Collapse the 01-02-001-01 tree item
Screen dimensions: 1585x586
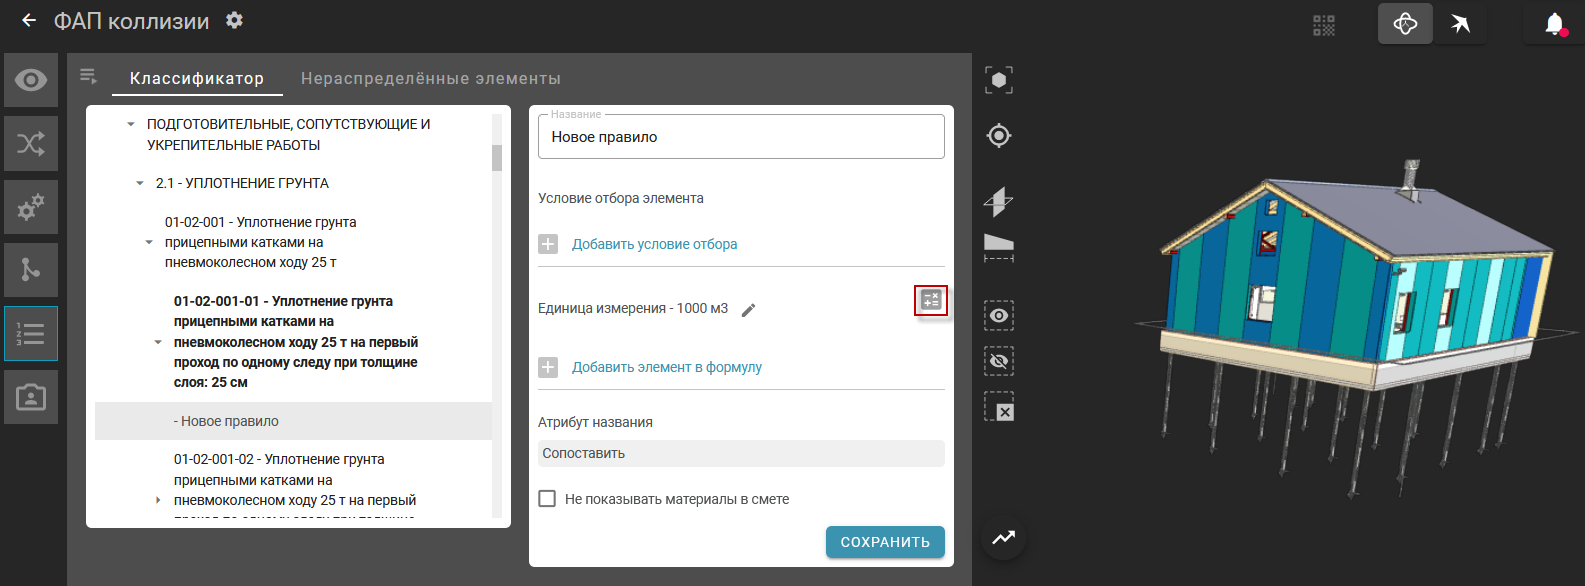coord(158,342)
